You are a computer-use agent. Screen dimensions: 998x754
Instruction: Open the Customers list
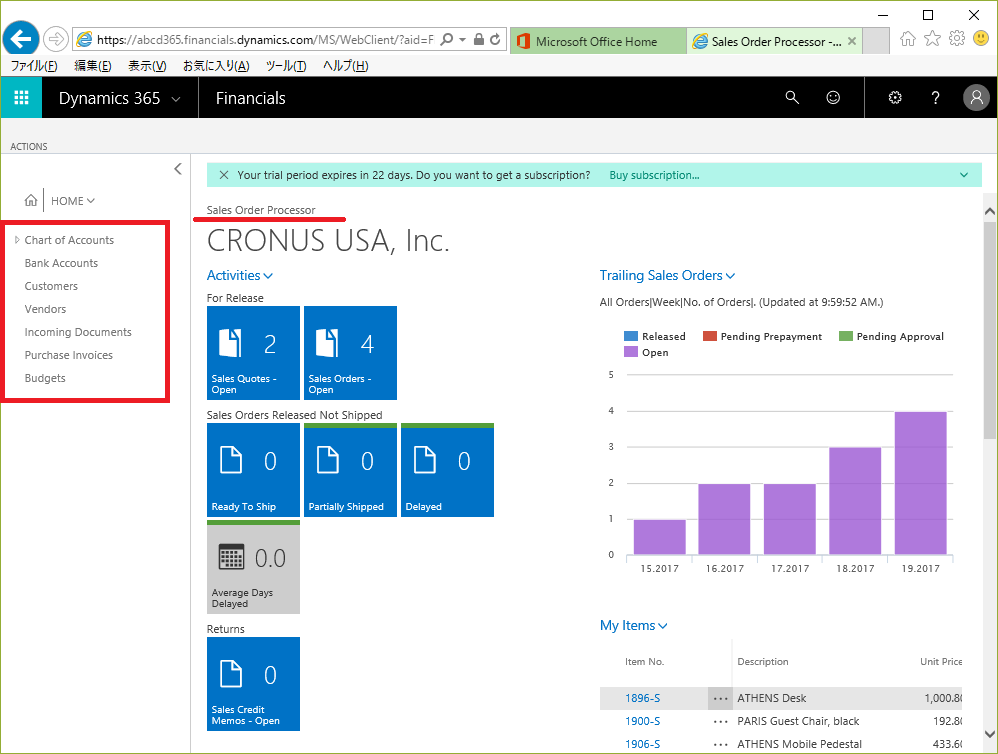click(51, 286)
